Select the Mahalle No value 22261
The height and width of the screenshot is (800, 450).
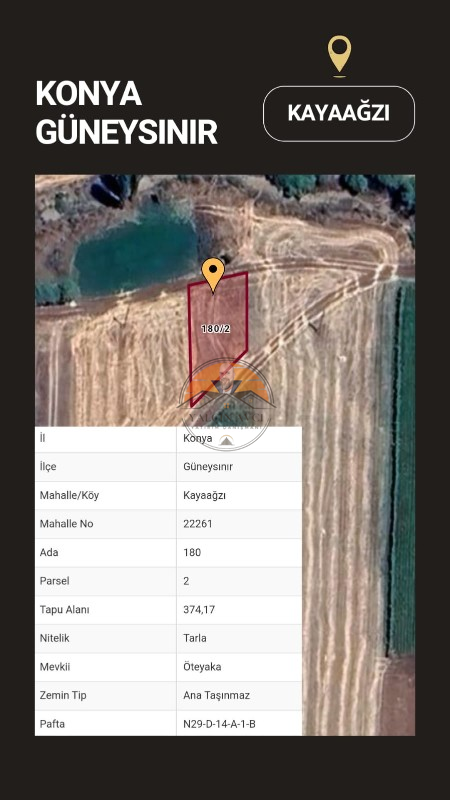point(198,524)
